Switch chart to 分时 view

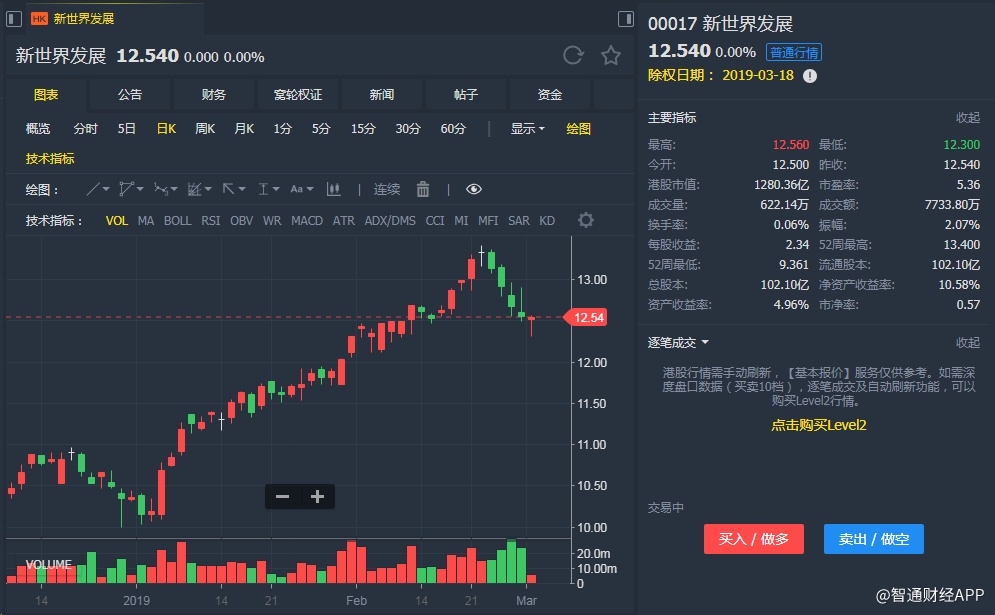coord(85,129)
